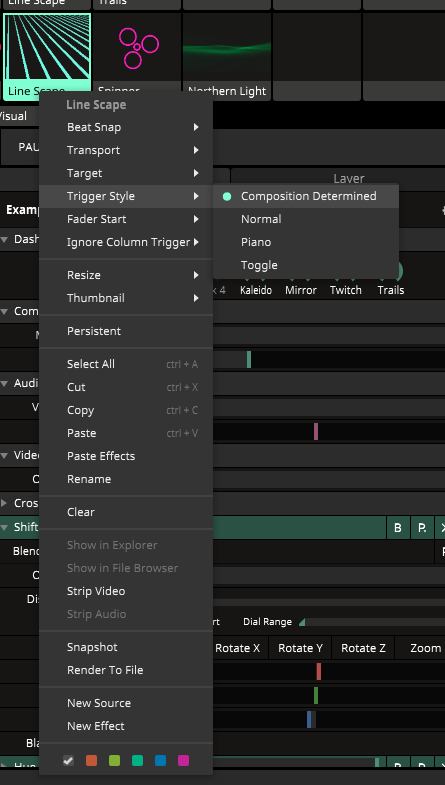The width and height of the screenshot is (445, 785).
Task: Select Piano trigger style
Action: (x=306, y=242)
